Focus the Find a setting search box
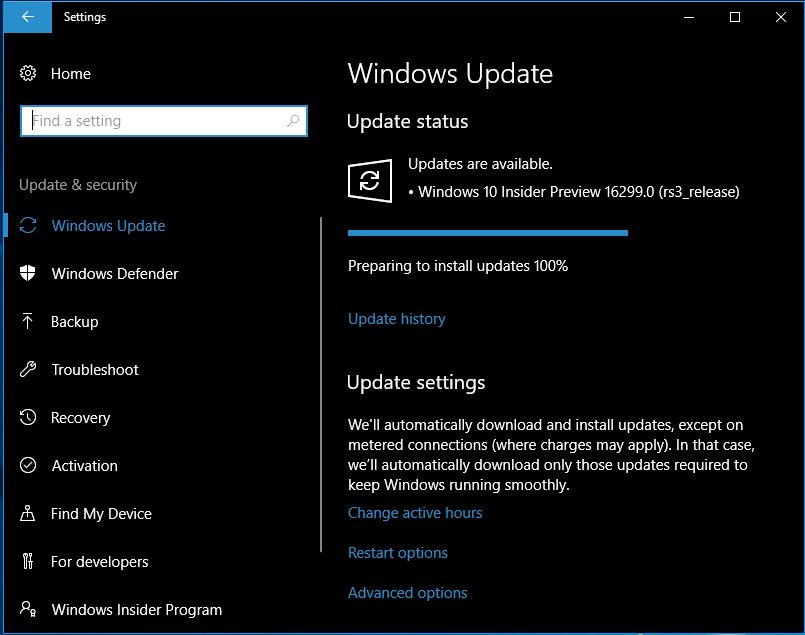The width and height of the screenshot is (805, 635). [x=164, y=121]
